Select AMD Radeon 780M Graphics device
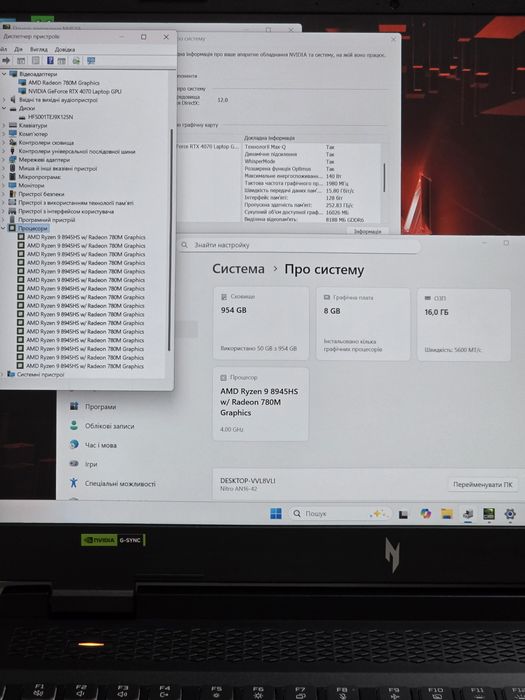The image size is (525, 700). pos(64,83)
